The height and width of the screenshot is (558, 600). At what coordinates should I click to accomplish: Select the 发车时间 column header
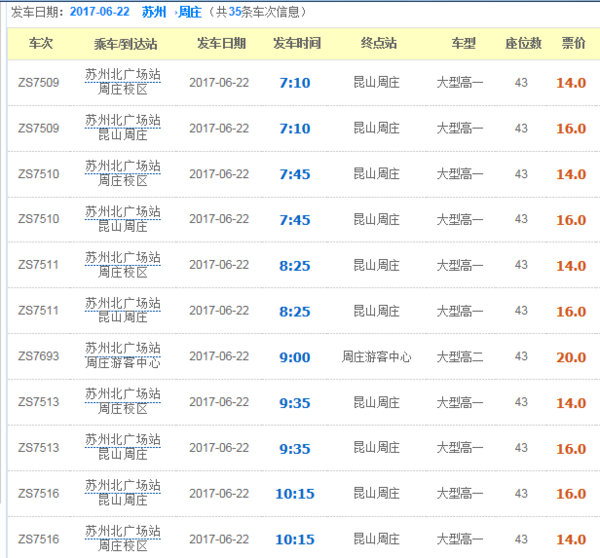296,43
